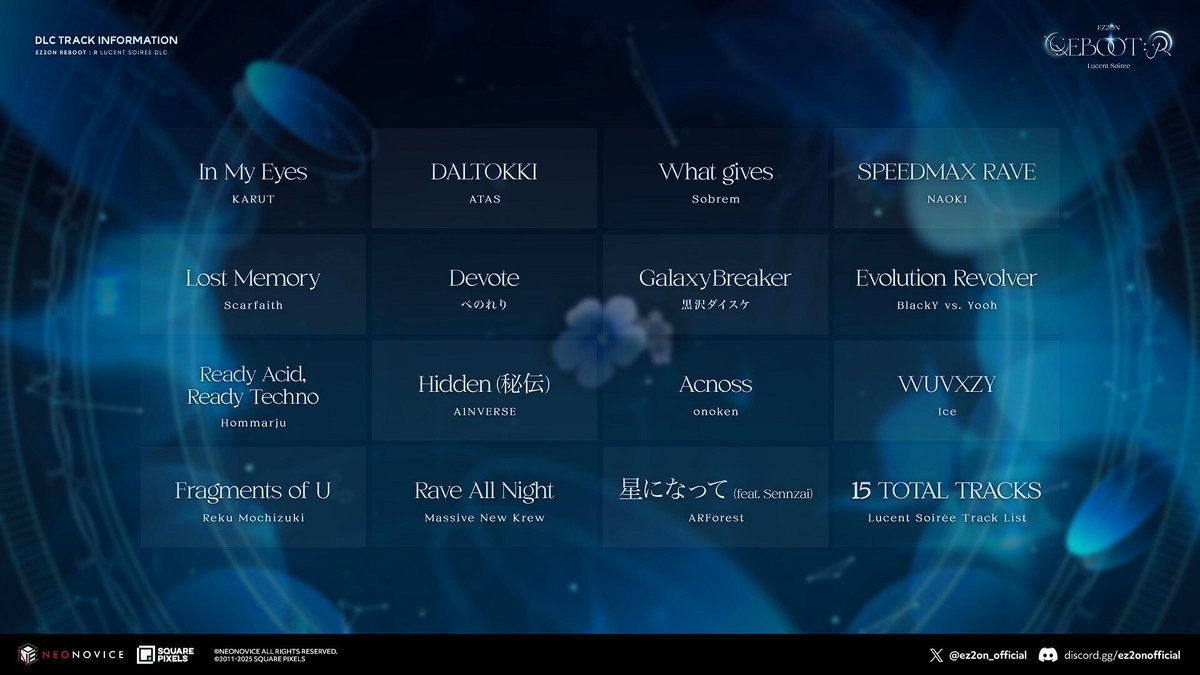Click the Discord icon

point(1048,655)
